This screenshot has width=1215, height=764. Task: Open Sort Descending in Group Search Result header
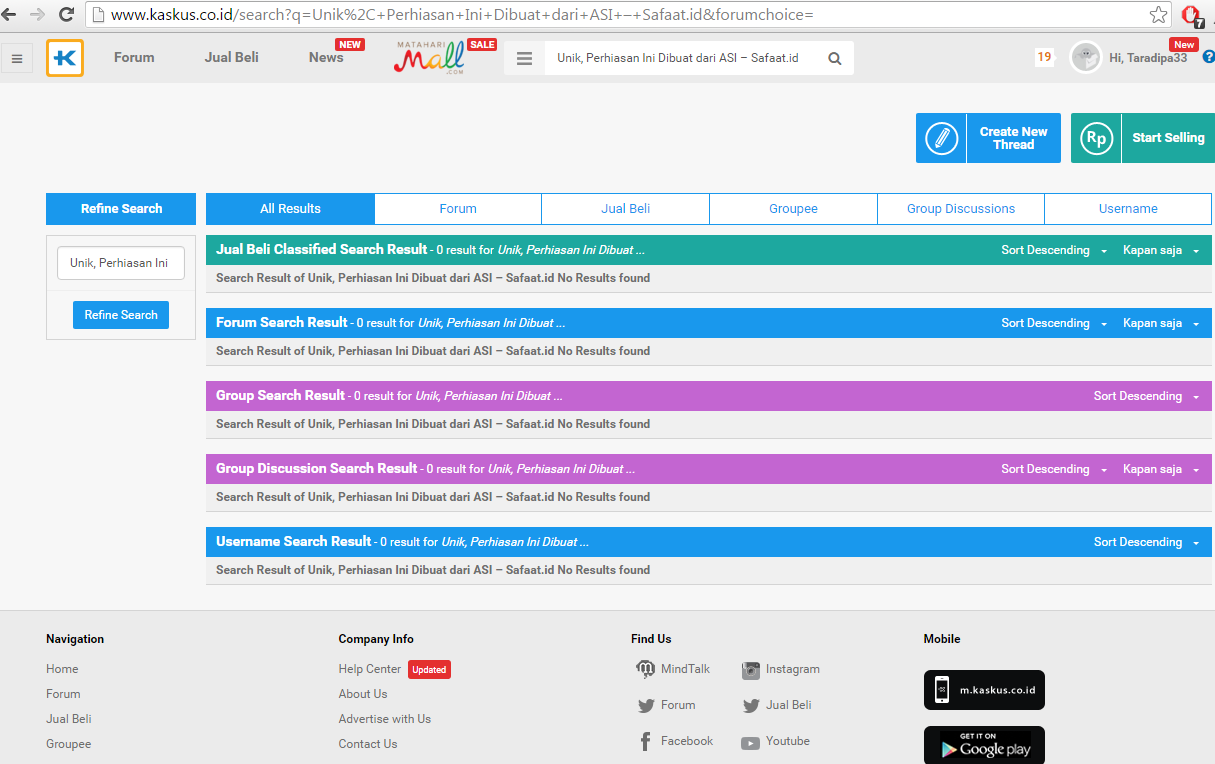coord(1146,396)
